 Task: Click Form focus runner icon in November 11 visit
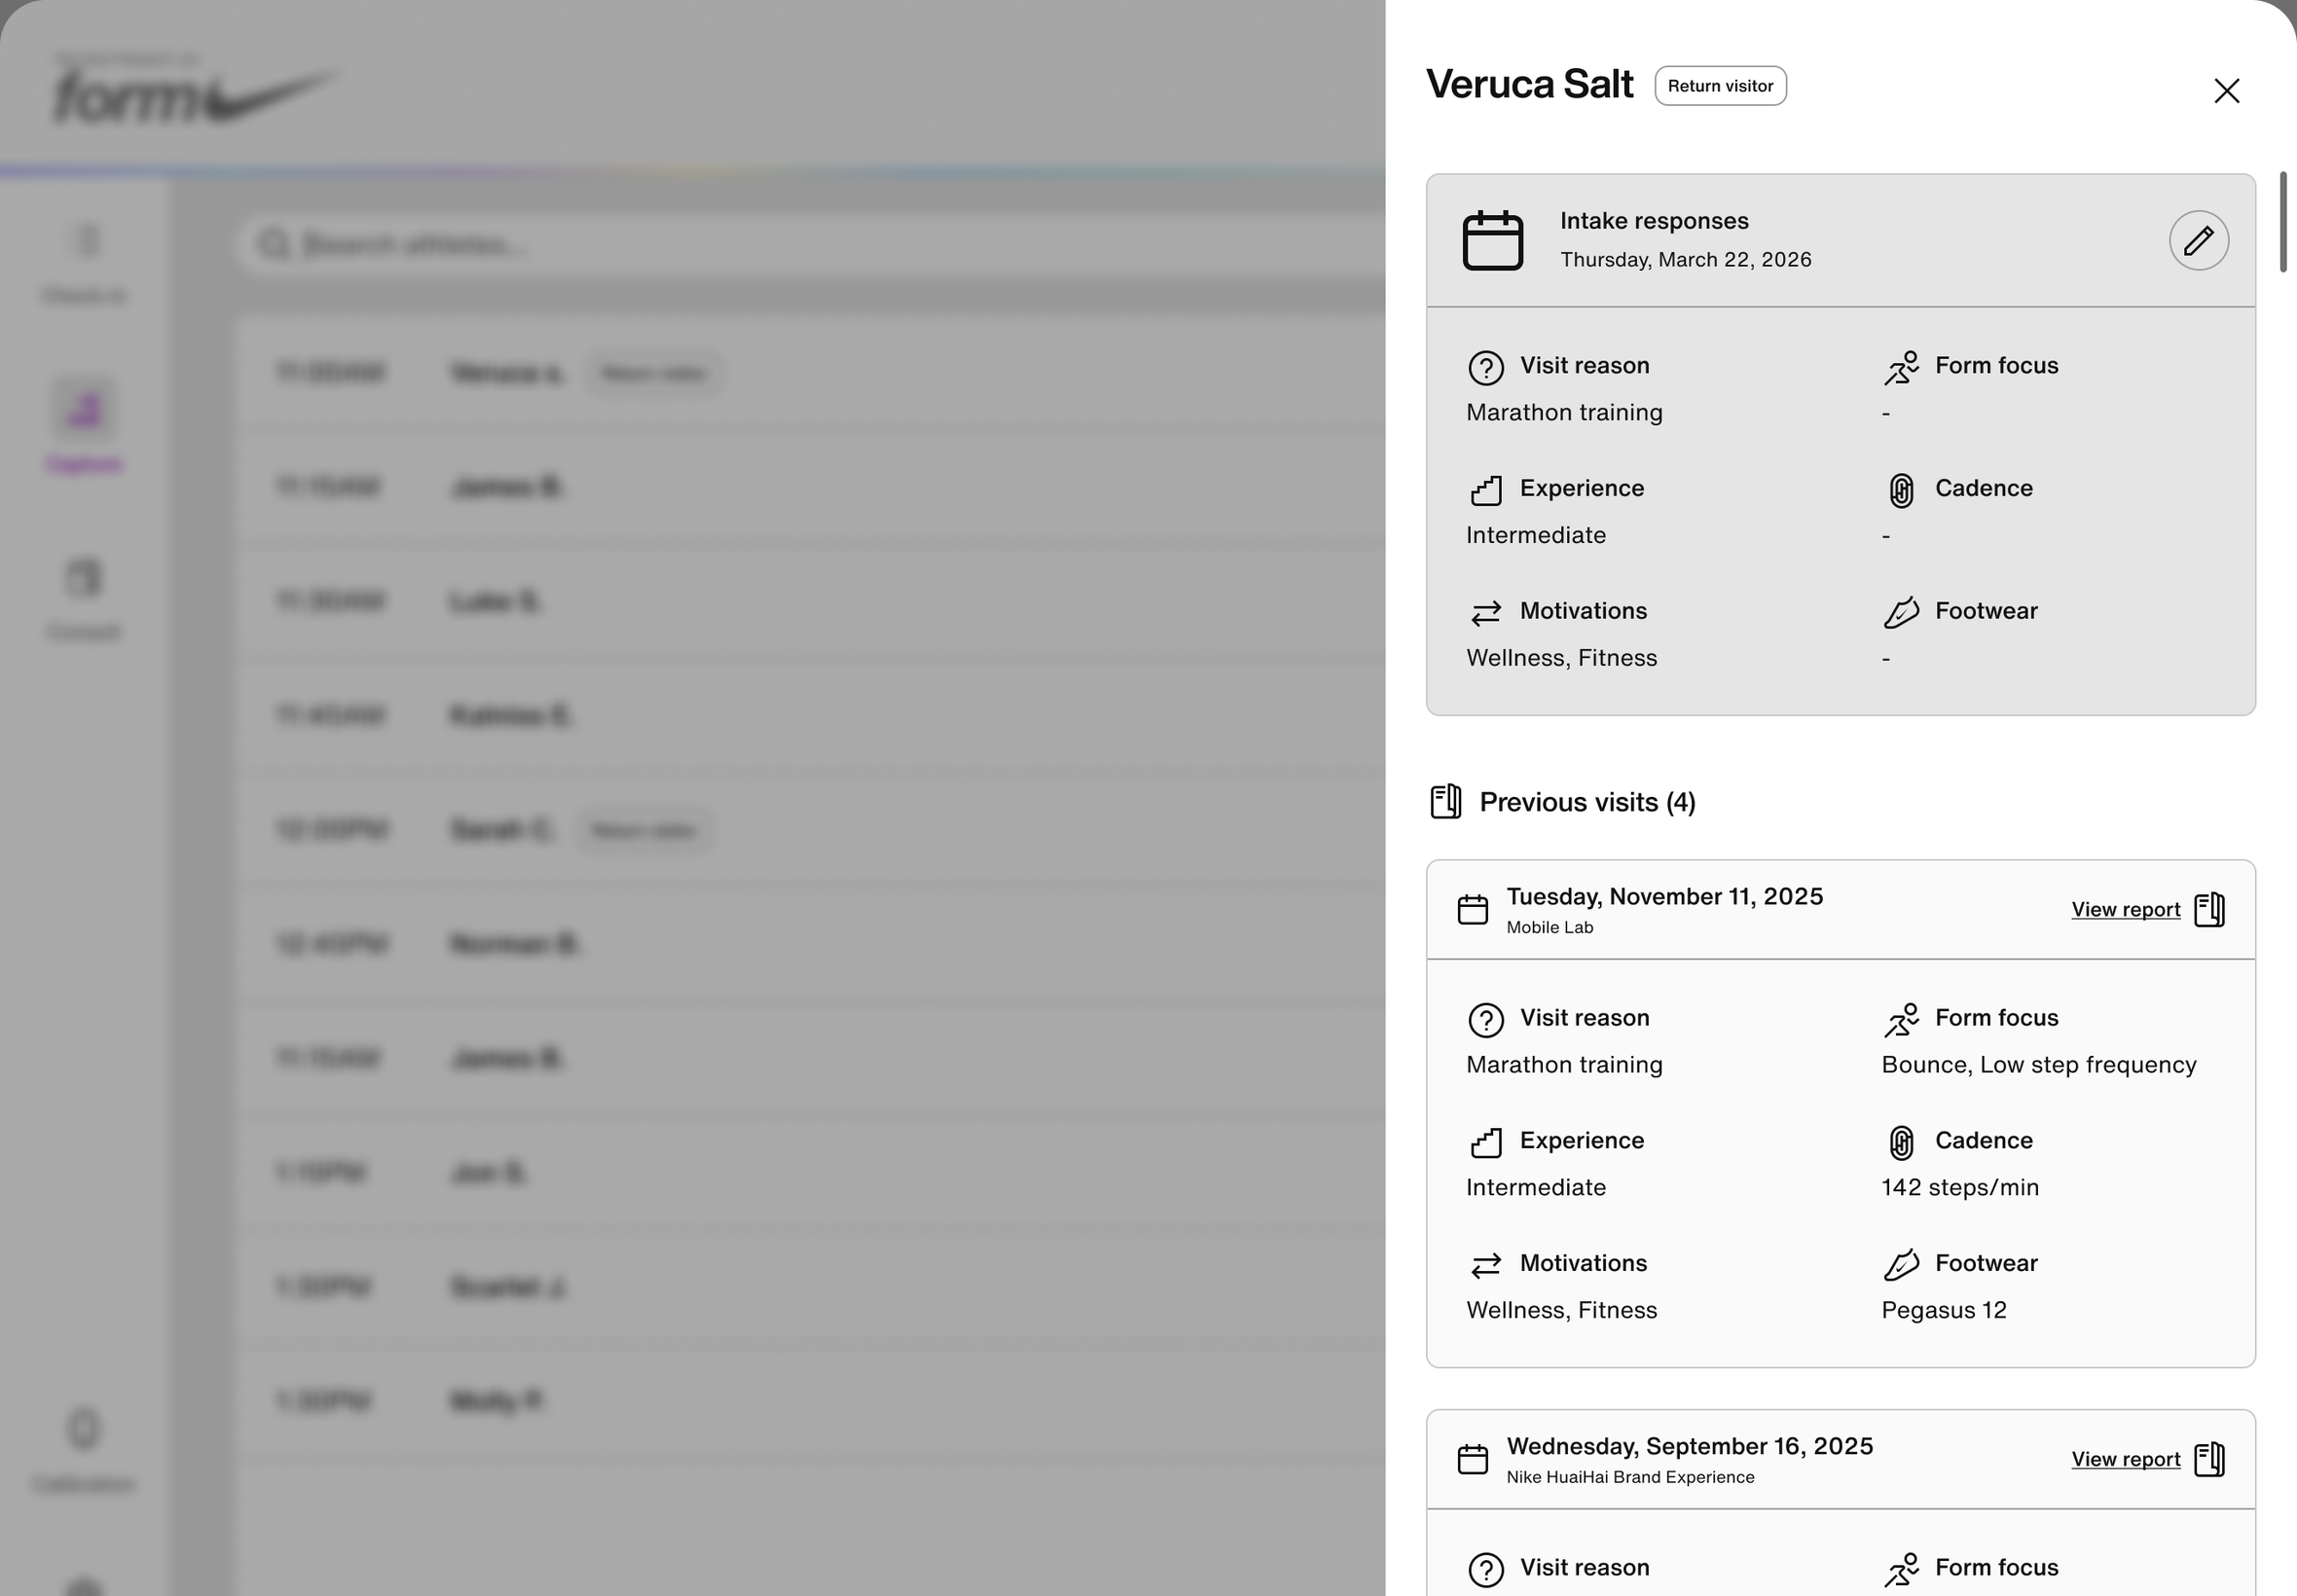(x=1901, y=1020)
